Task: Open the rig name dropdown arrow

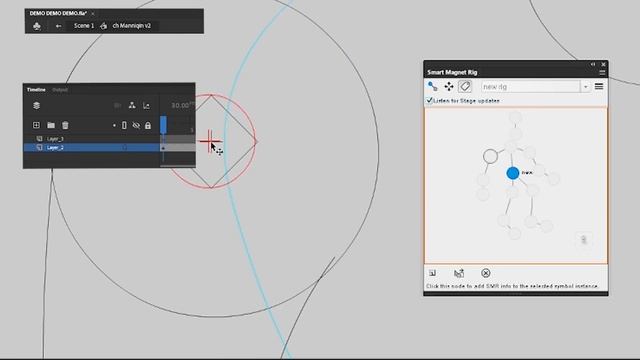Action: (586, 87)
